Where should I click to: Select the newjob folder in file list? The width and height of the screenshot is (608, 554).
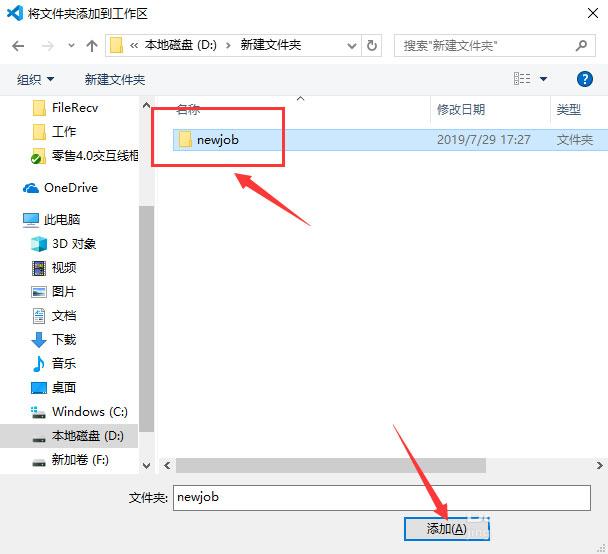coord(218,140)
